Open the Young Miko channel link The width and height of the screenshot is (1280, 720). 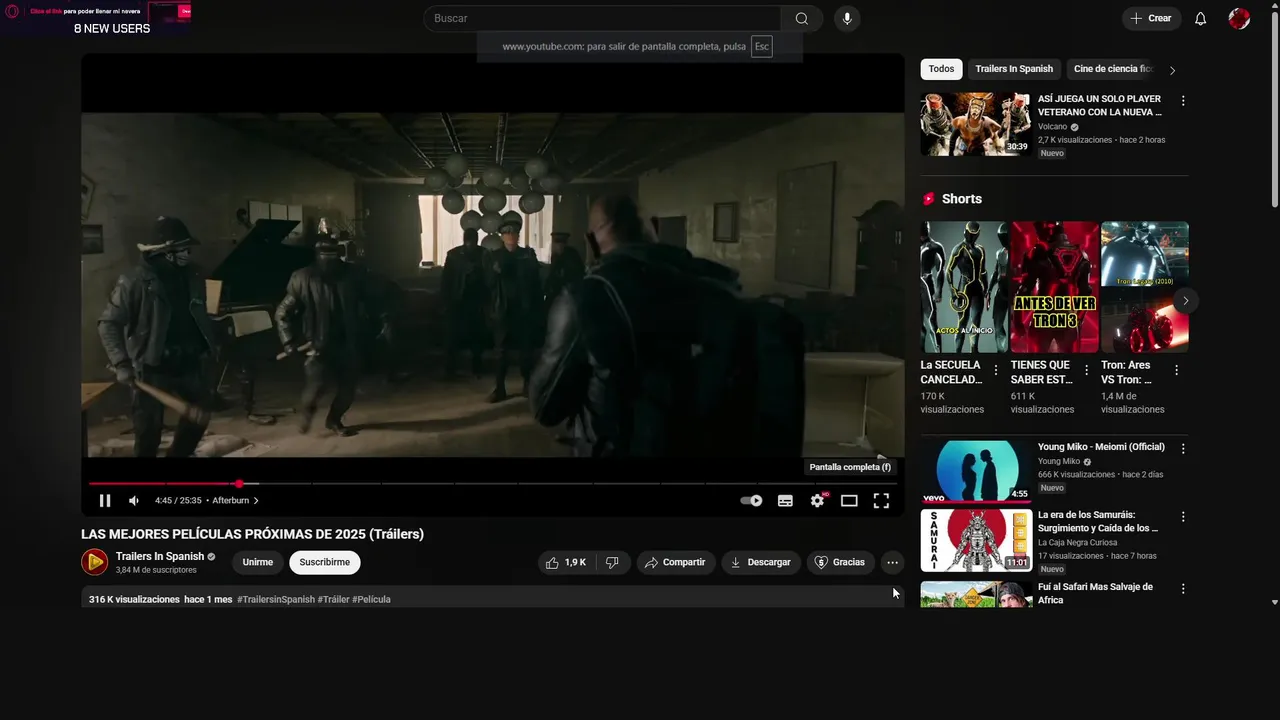tap(1059, 462)
